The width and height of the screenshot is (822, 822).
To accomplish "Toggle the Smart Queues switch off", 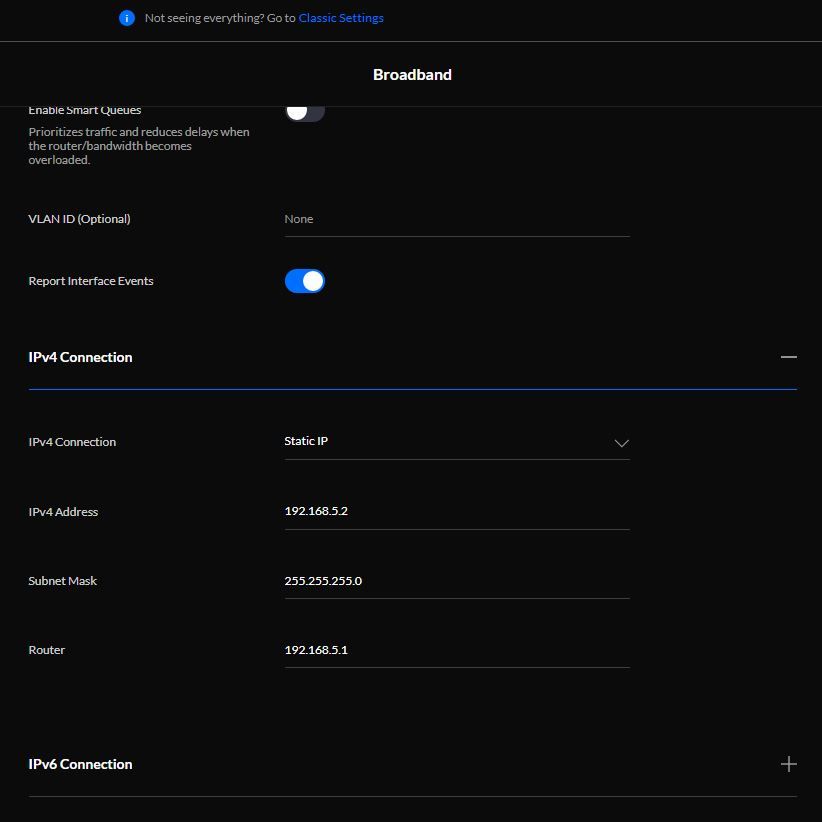I will click(x=304, y=111).
